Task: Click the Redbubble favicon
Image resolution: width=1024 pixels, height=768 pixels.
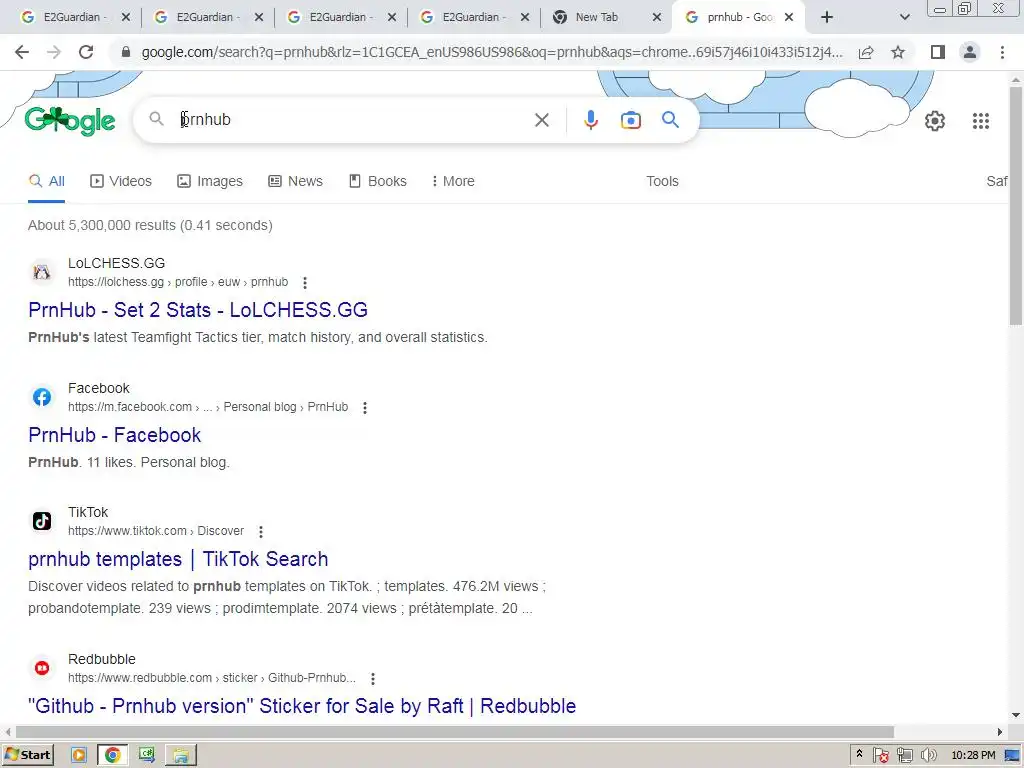Action: (42, 668)
